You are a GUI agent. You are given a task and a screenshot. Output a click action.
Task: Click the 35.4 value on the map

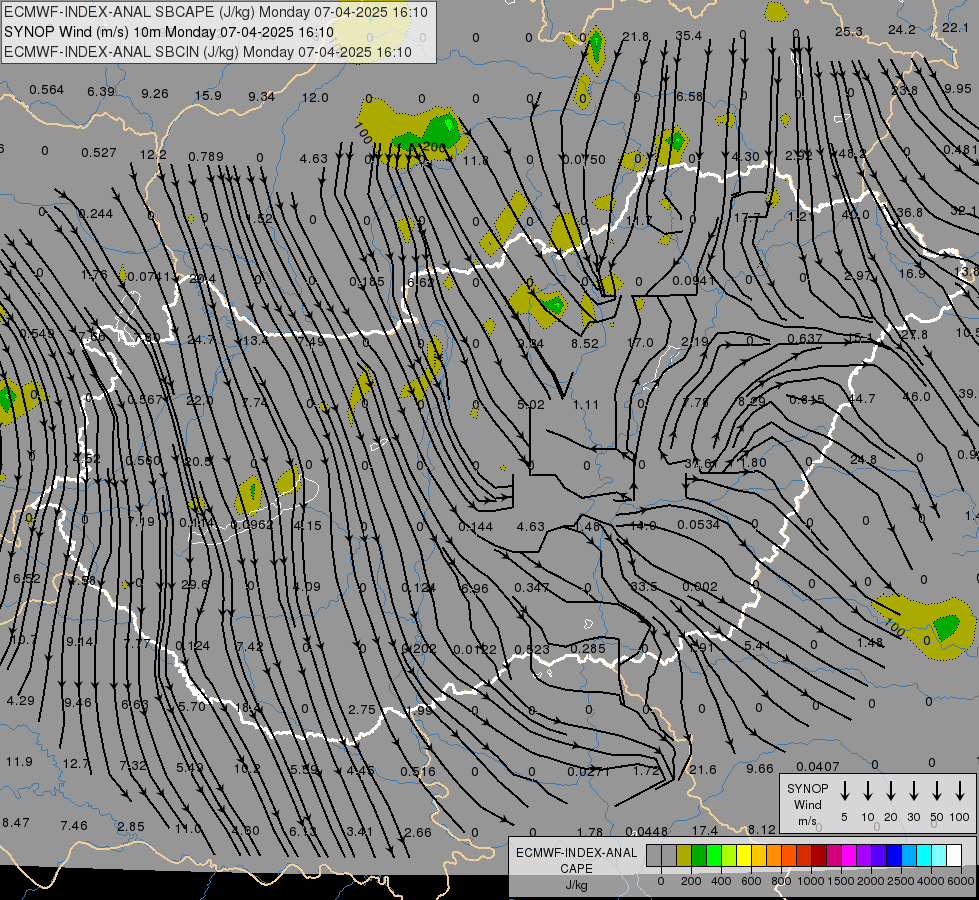click(688, 36)
